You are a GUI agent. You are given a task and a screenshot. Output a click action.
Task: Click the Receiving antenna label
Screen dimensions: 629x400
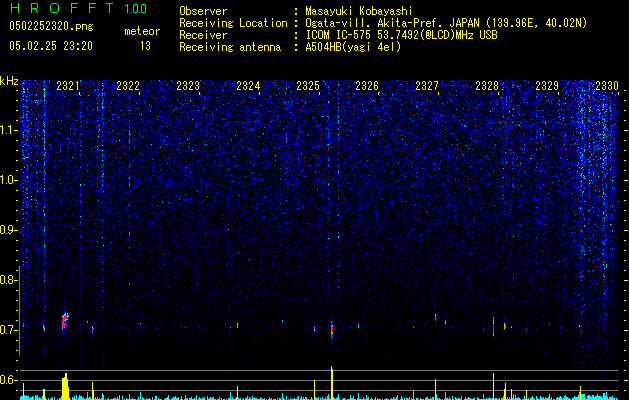[230, 47]
